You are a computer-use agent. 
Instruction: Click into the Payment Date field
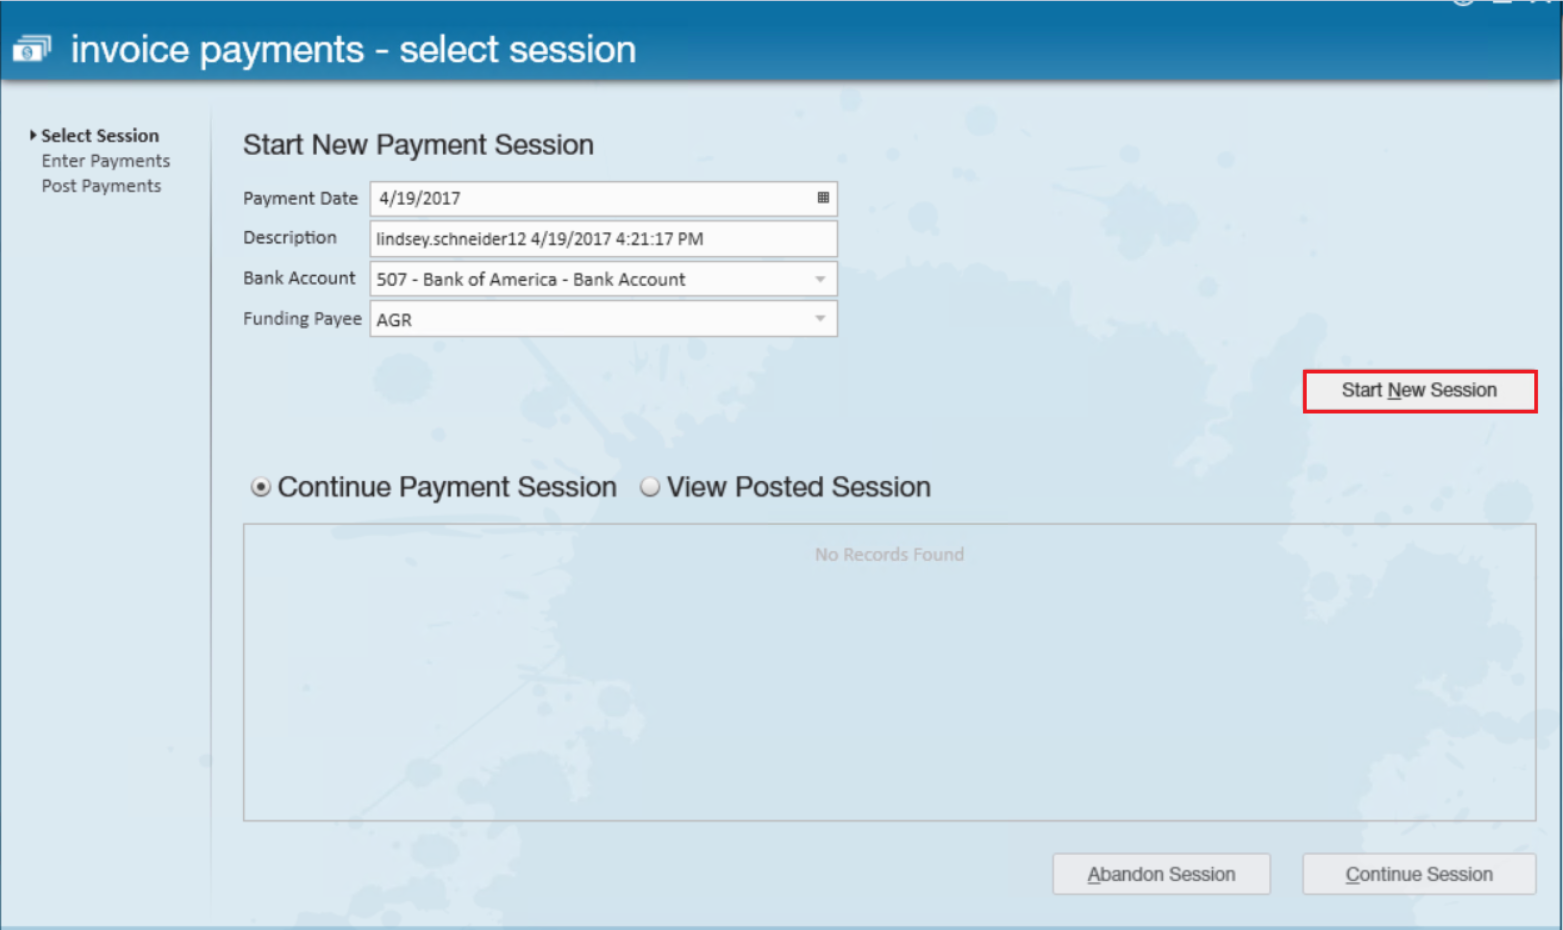coord(603,198)
